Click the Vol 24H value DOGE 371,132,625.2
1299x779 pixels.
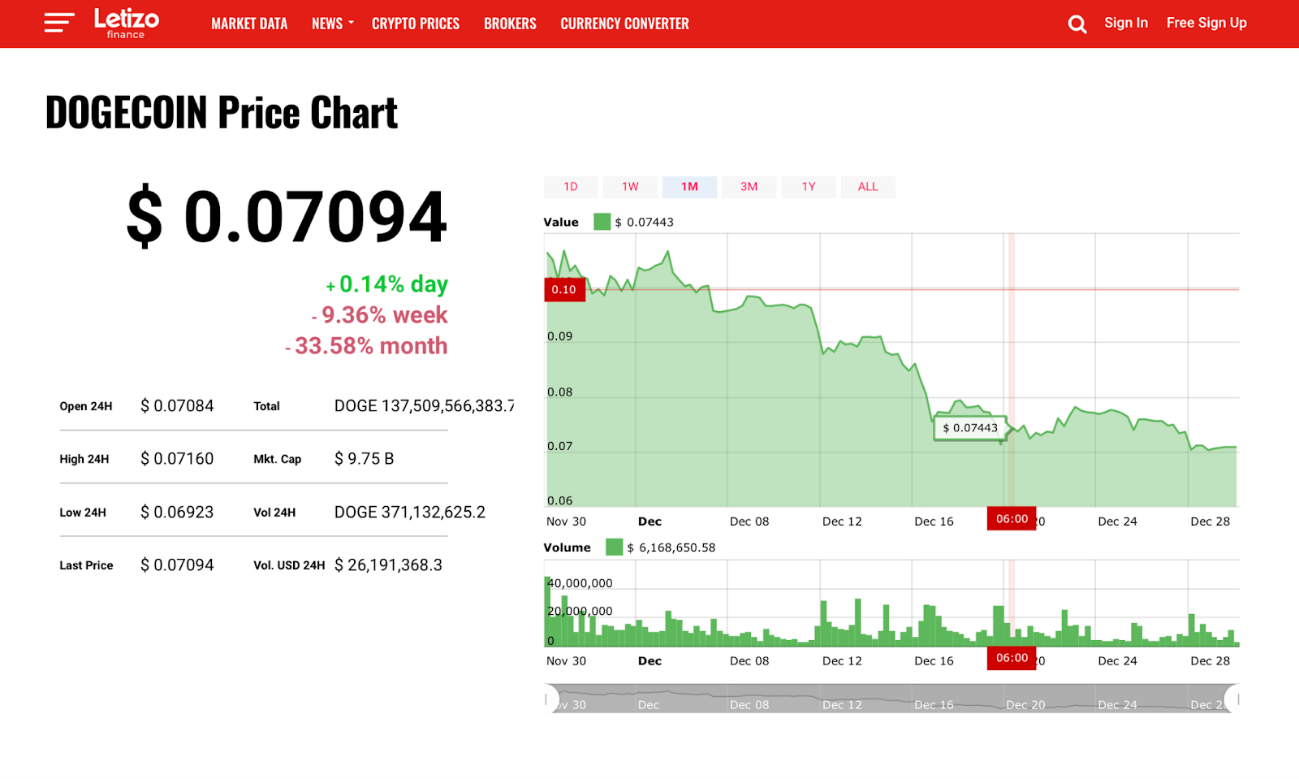410,512
